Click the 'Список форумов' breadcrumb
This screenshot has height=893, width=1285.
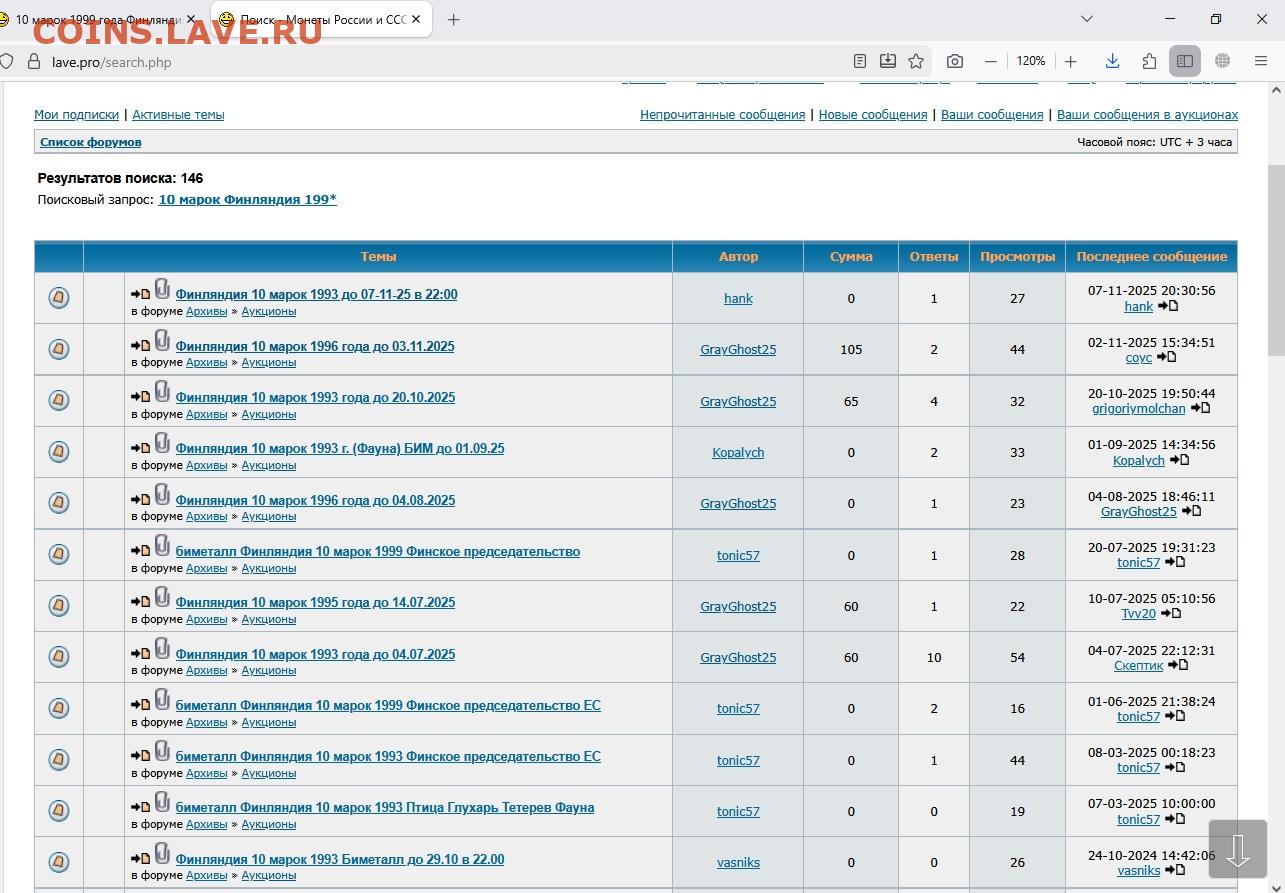[x=90, y=142]
